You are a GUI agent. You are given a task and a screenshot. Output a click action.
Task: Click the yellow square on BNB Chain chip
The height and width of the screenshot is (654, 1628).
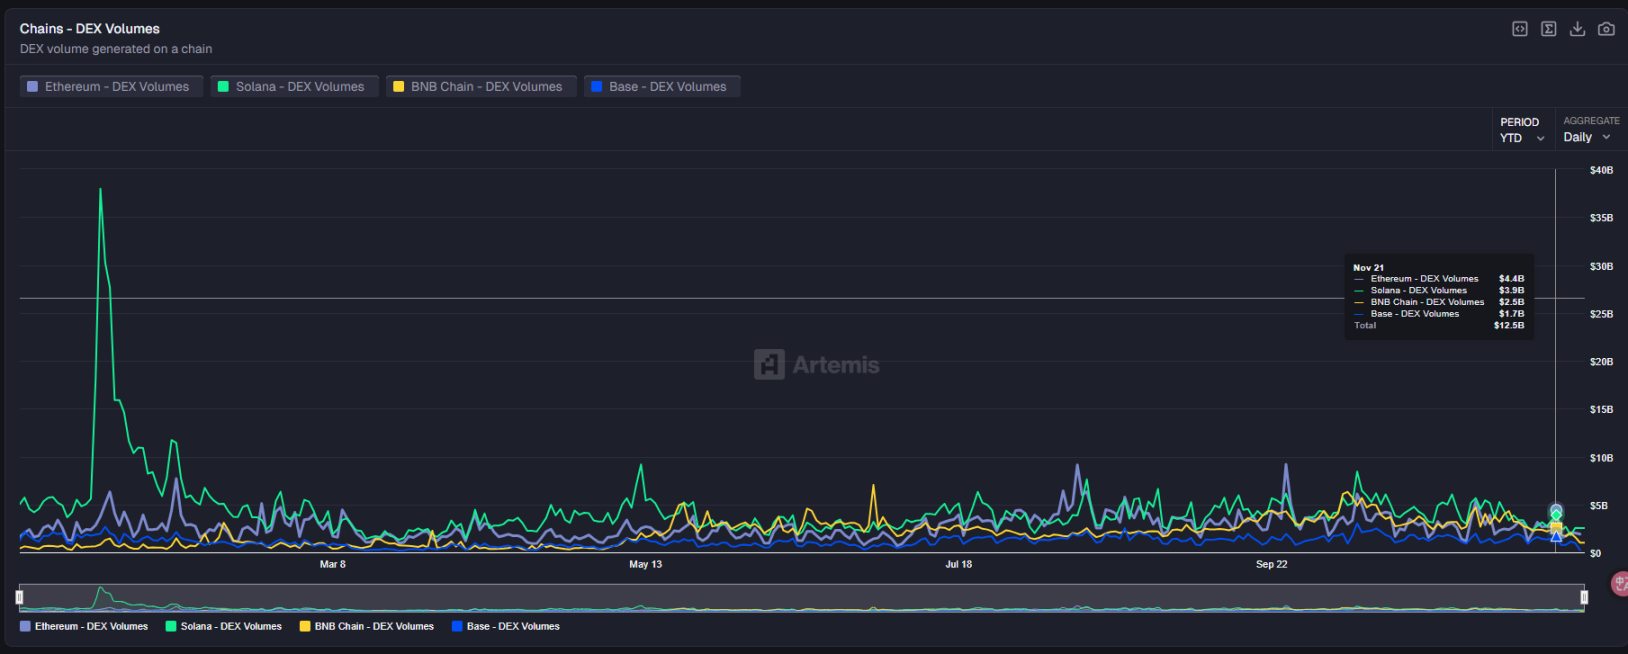point(399,87)
